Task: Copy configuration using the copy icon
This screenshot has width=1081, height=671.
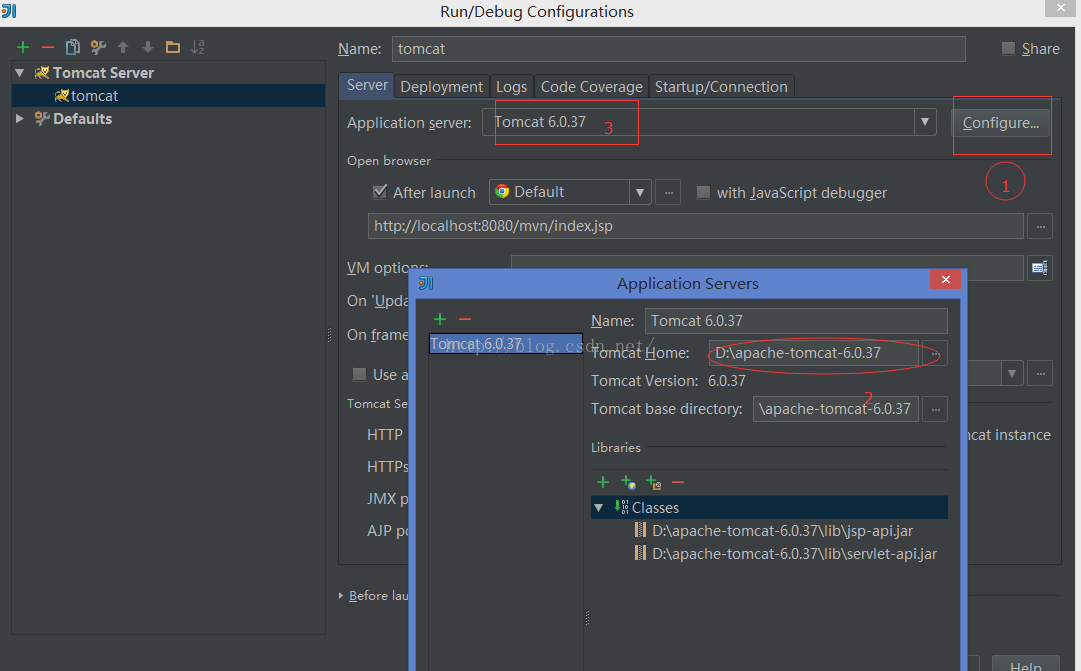Action: click(72, 47)
